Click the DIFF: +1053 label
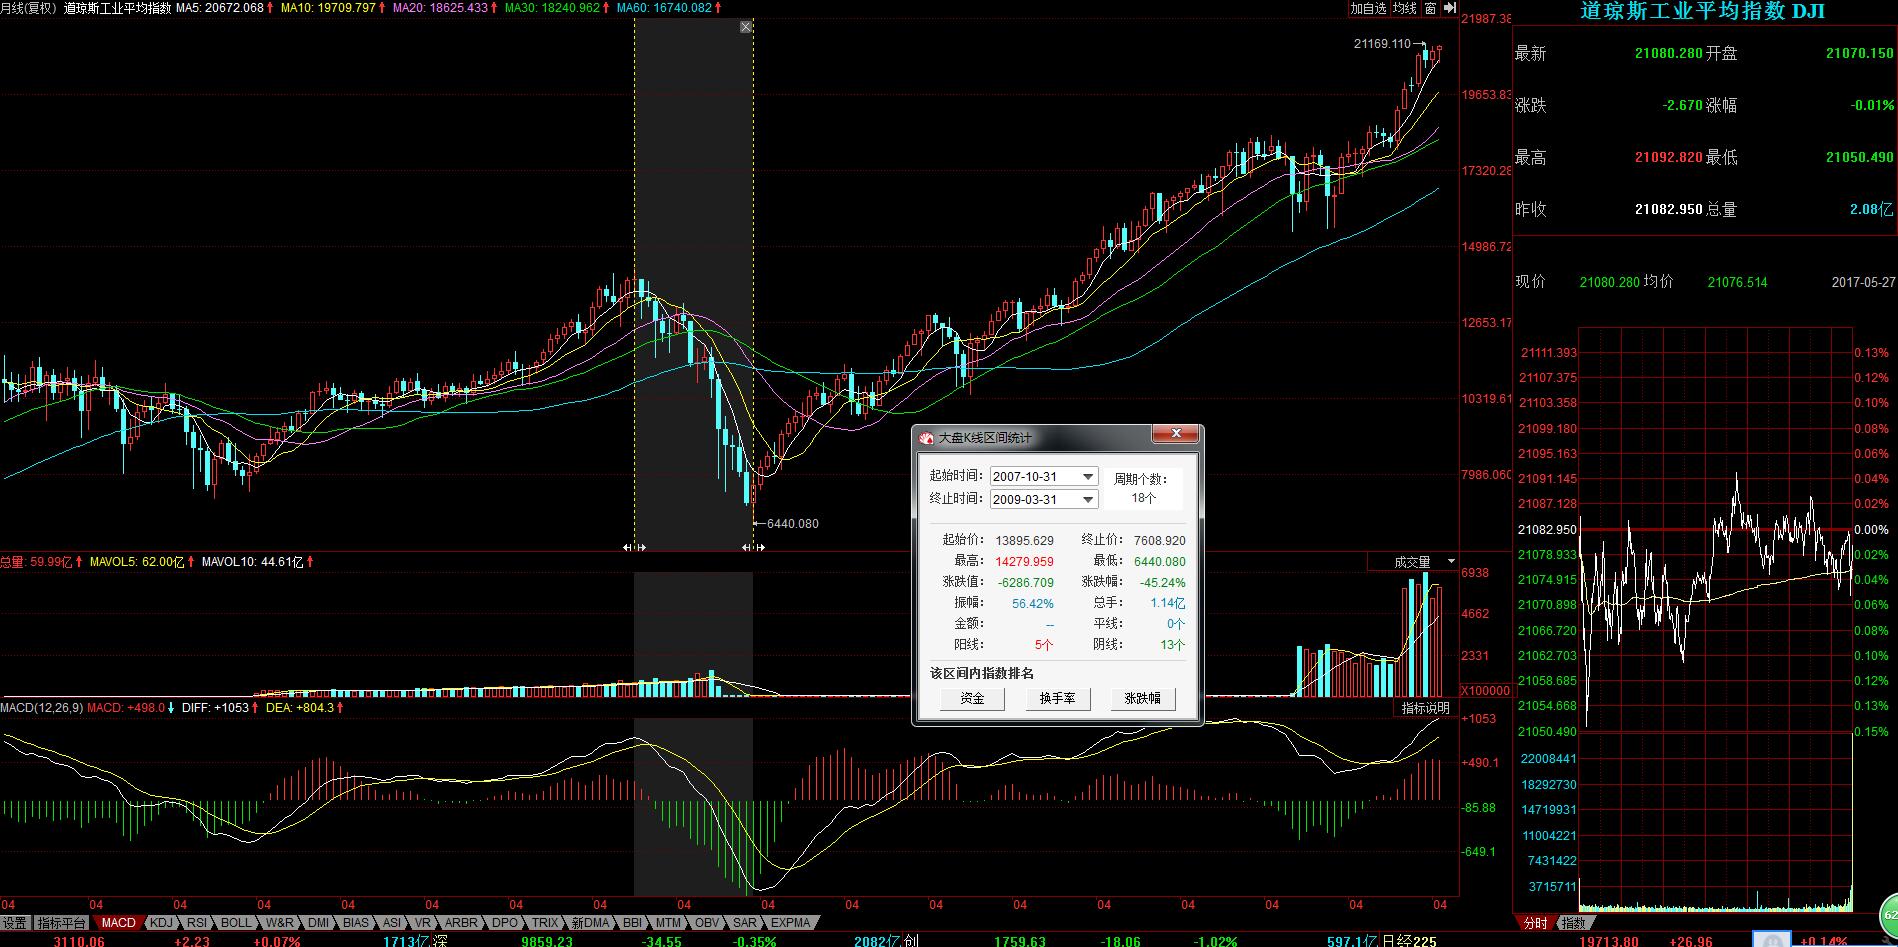 [215, 708]
